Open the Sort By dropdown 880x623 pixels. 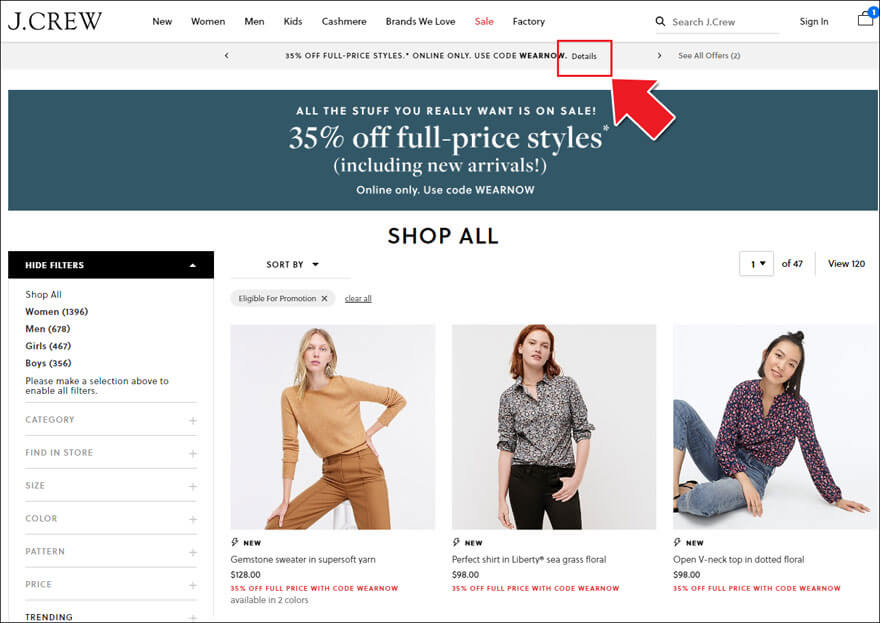pos(292,264)
